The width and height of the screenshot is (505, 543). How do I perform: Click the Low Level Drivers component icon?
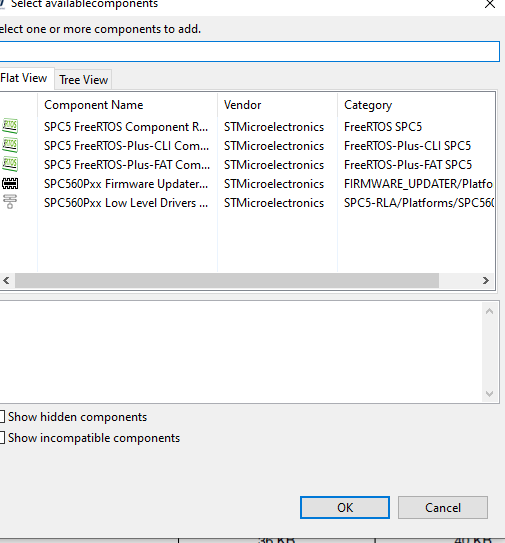click(x=10, y=202)
